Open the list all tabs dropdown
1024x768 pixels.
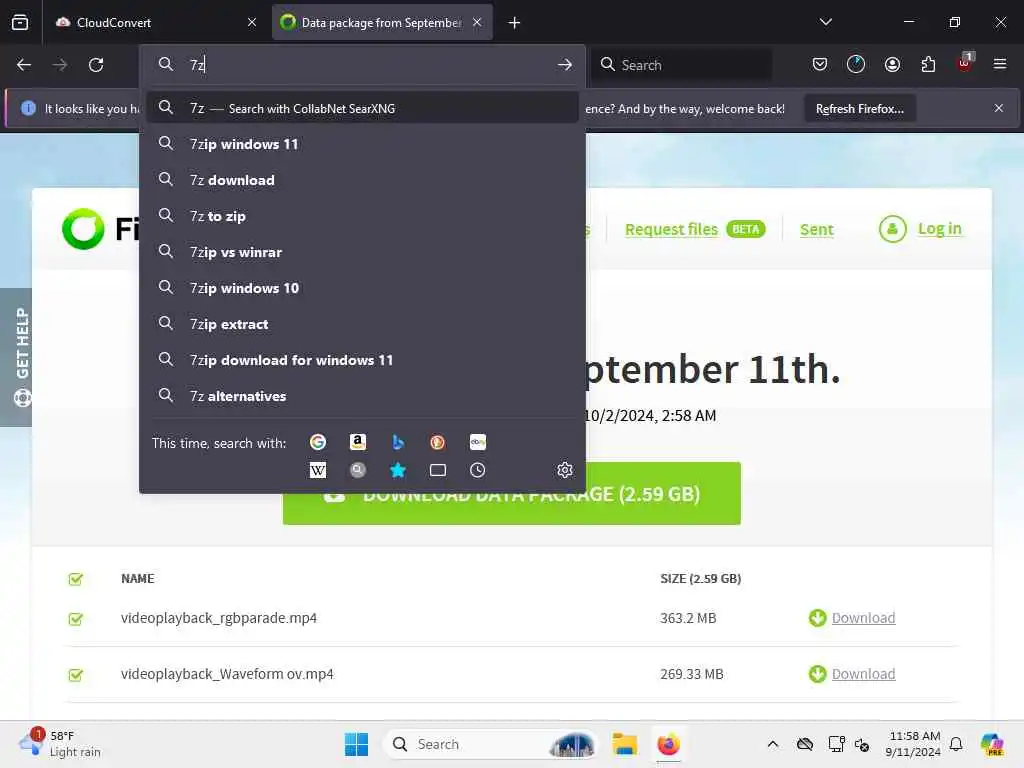click(825, 22)
